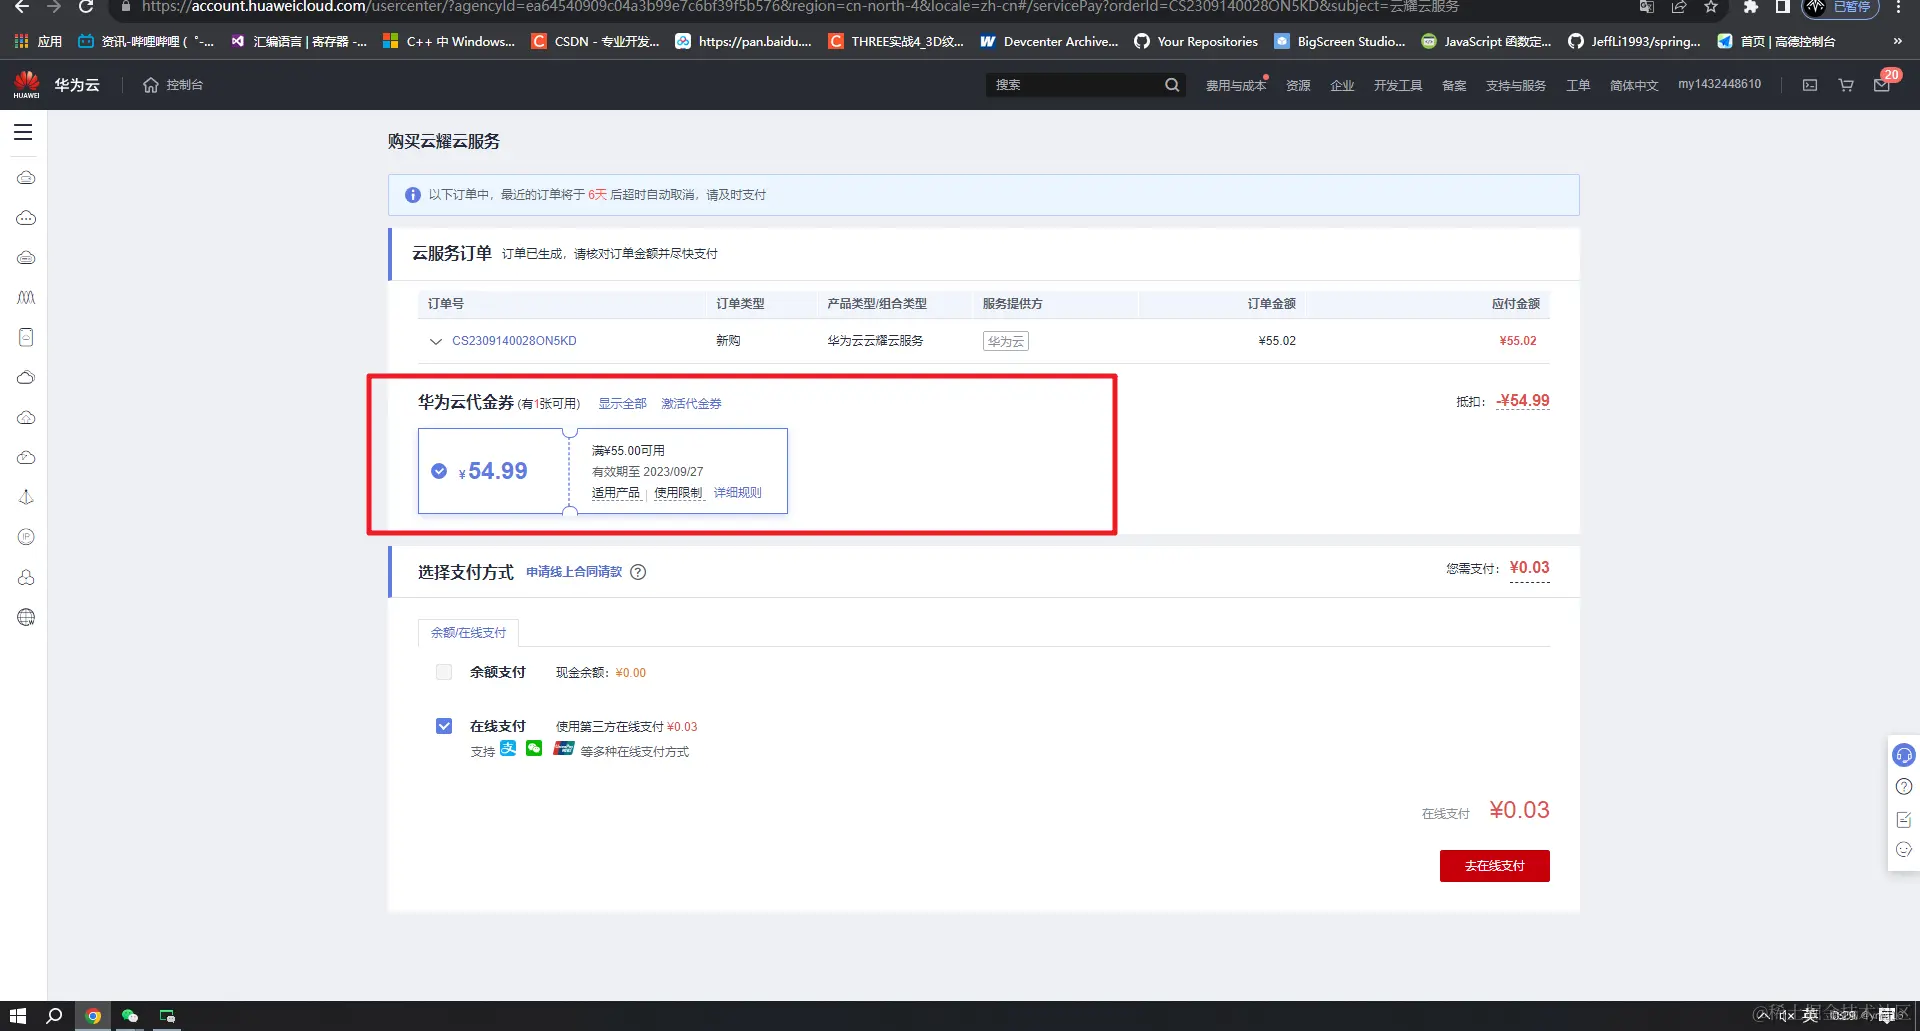Screen dimensions: 1920x1031
Task: Open the customer service headset floating icon
Action: point(1904,755)
